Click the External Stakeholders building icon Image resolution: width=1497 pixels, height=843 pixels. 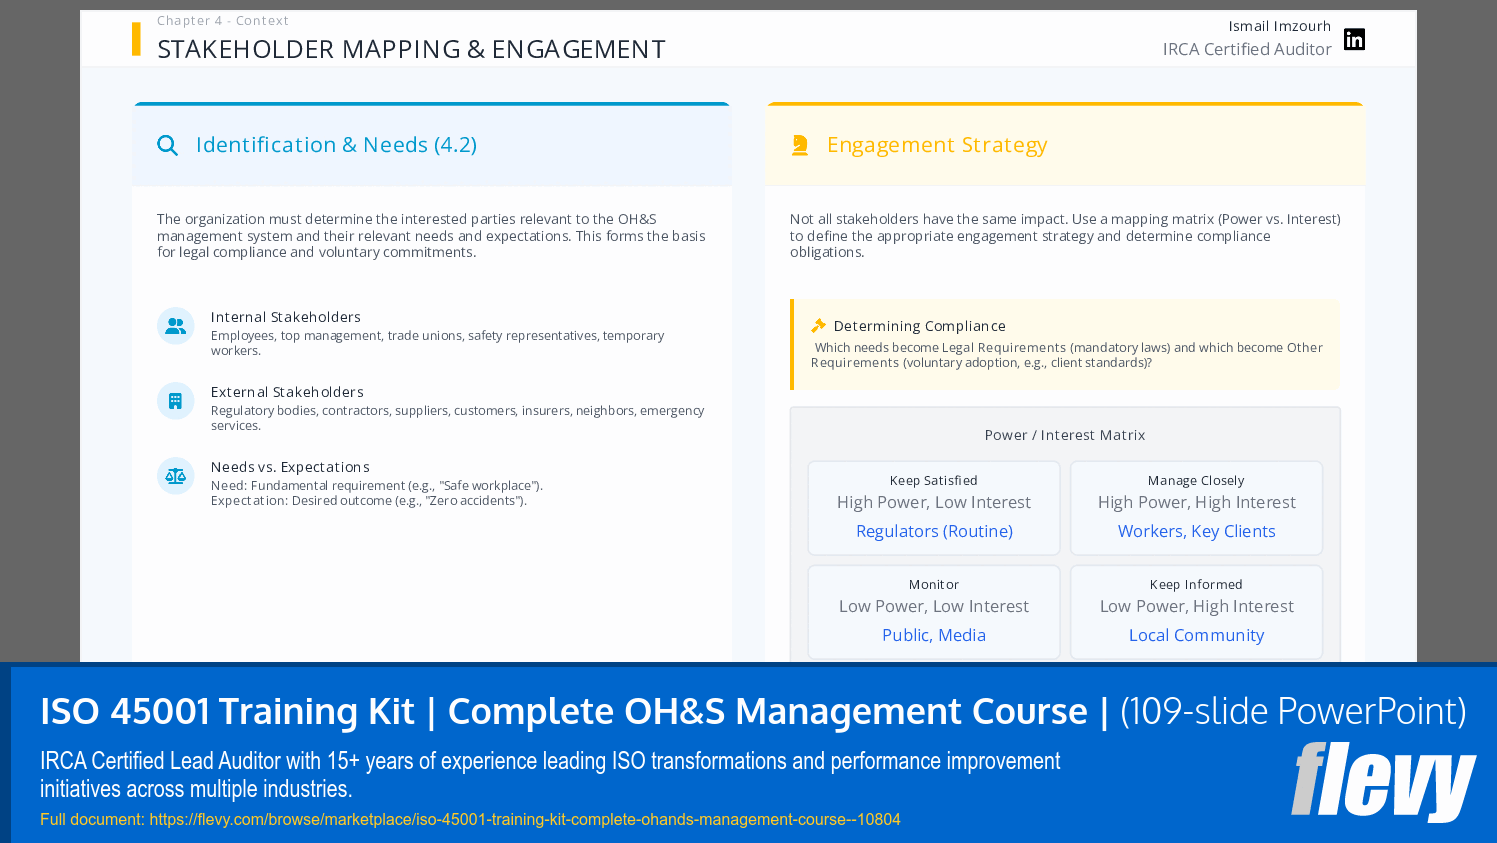175,400
